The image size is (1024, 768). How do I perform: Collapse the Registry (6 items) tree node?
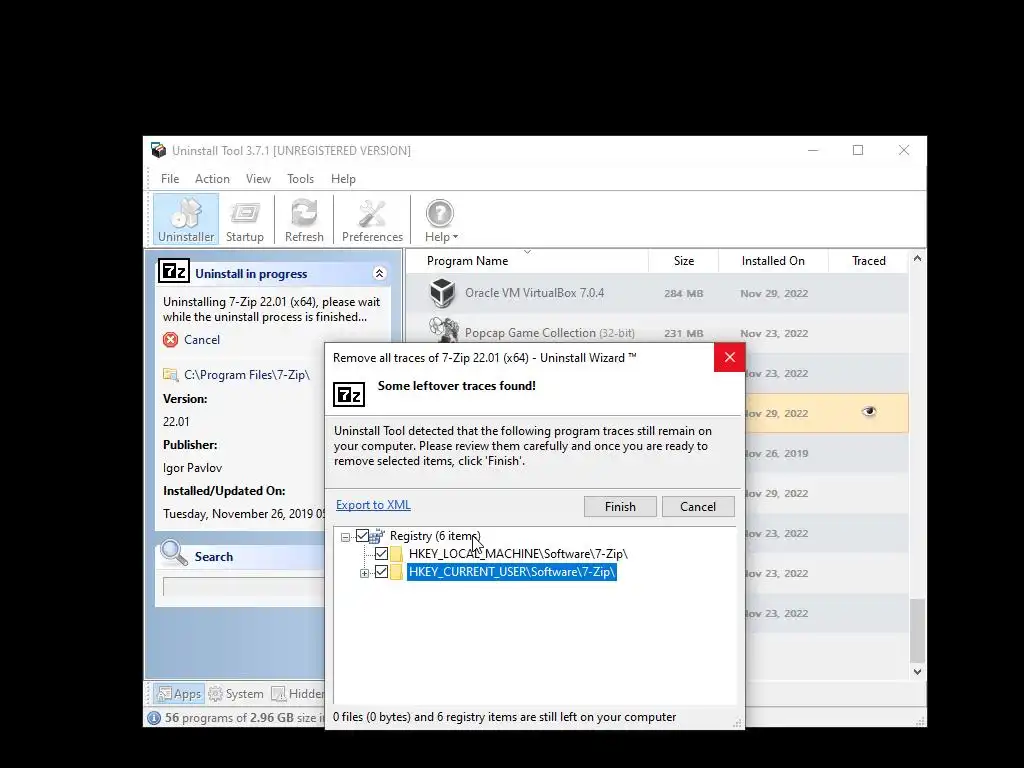tap(345, 537)
